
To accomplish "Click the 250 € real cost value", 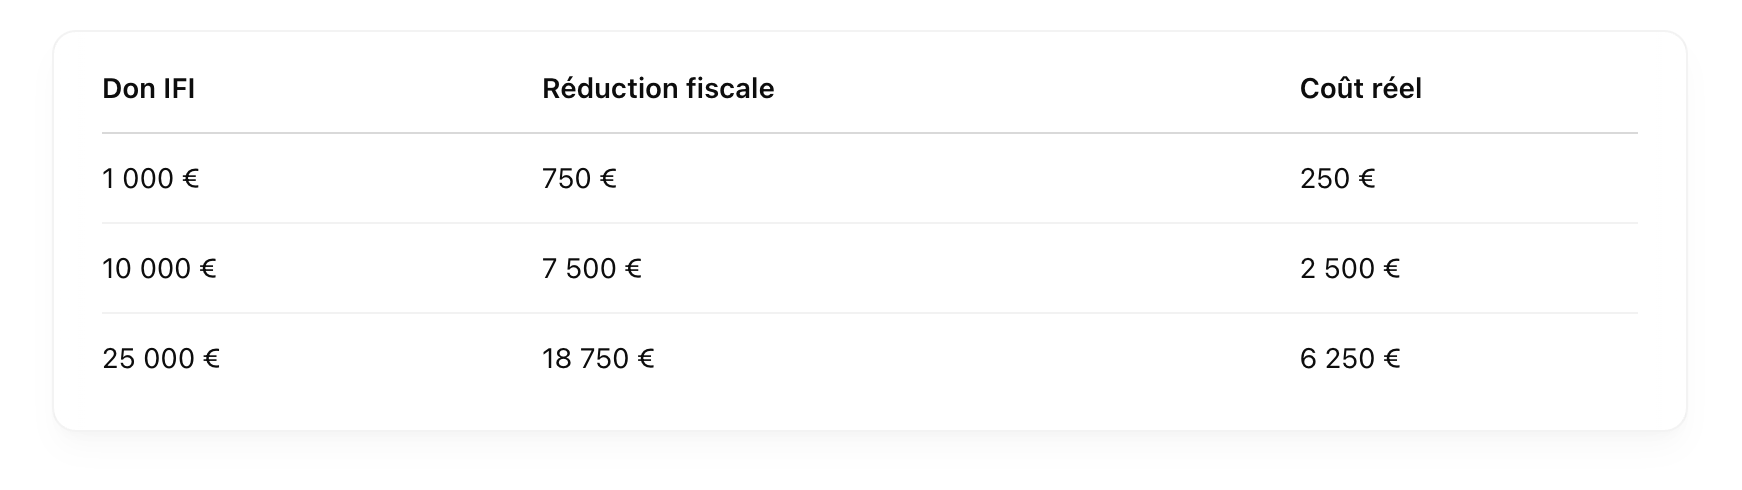I will coord(1338,179).
